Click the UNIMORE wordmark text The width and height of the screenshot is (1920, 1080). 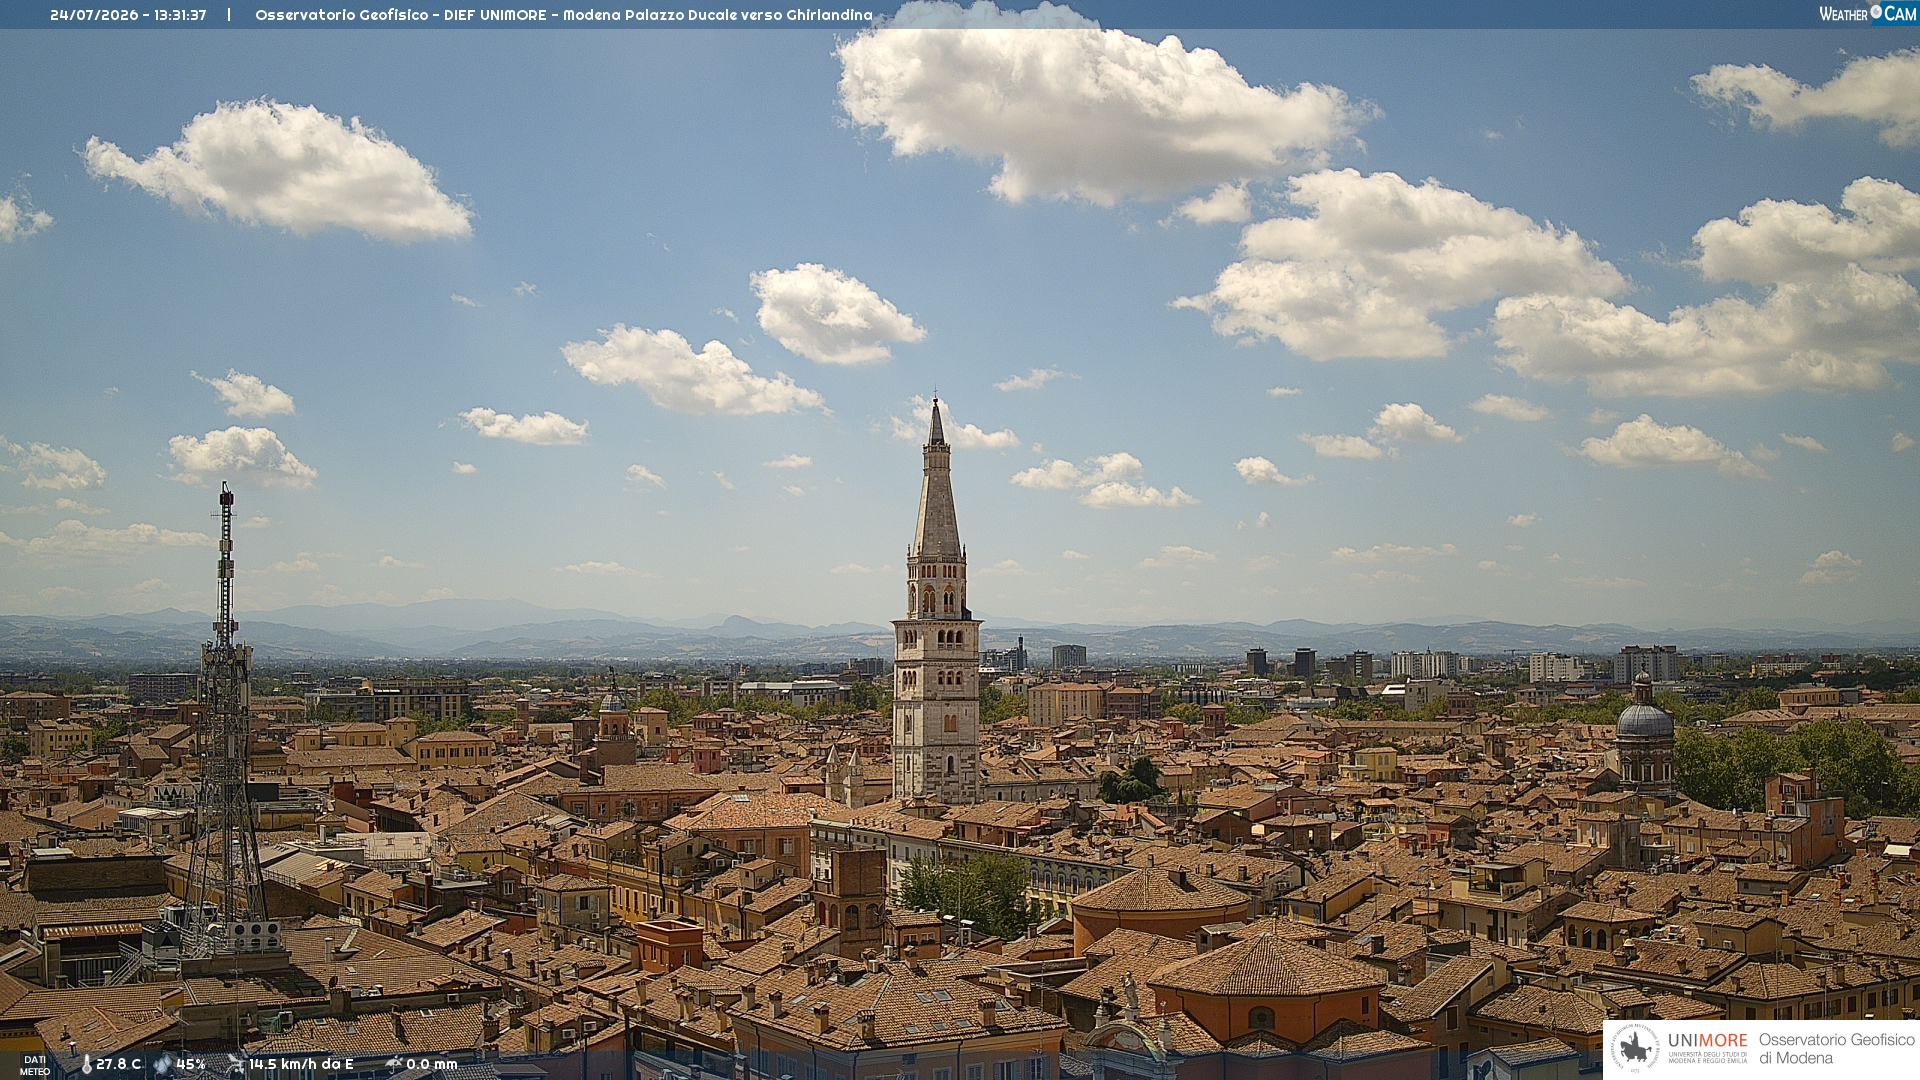tap(1708, 1041)
